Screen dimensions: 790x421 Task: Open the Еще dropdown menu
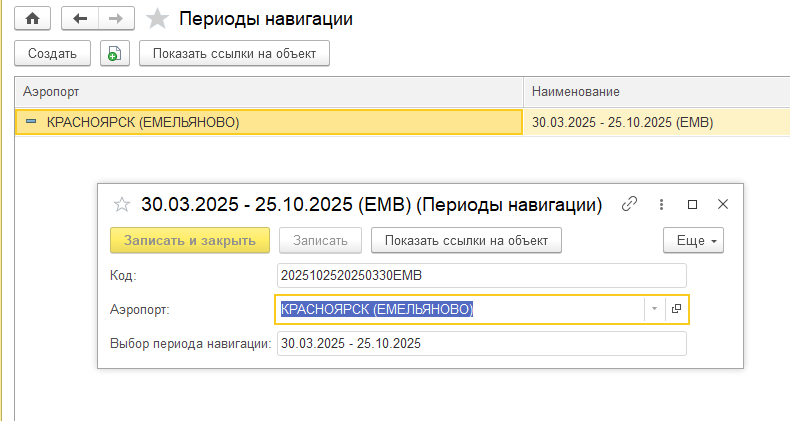pos(693,240)
